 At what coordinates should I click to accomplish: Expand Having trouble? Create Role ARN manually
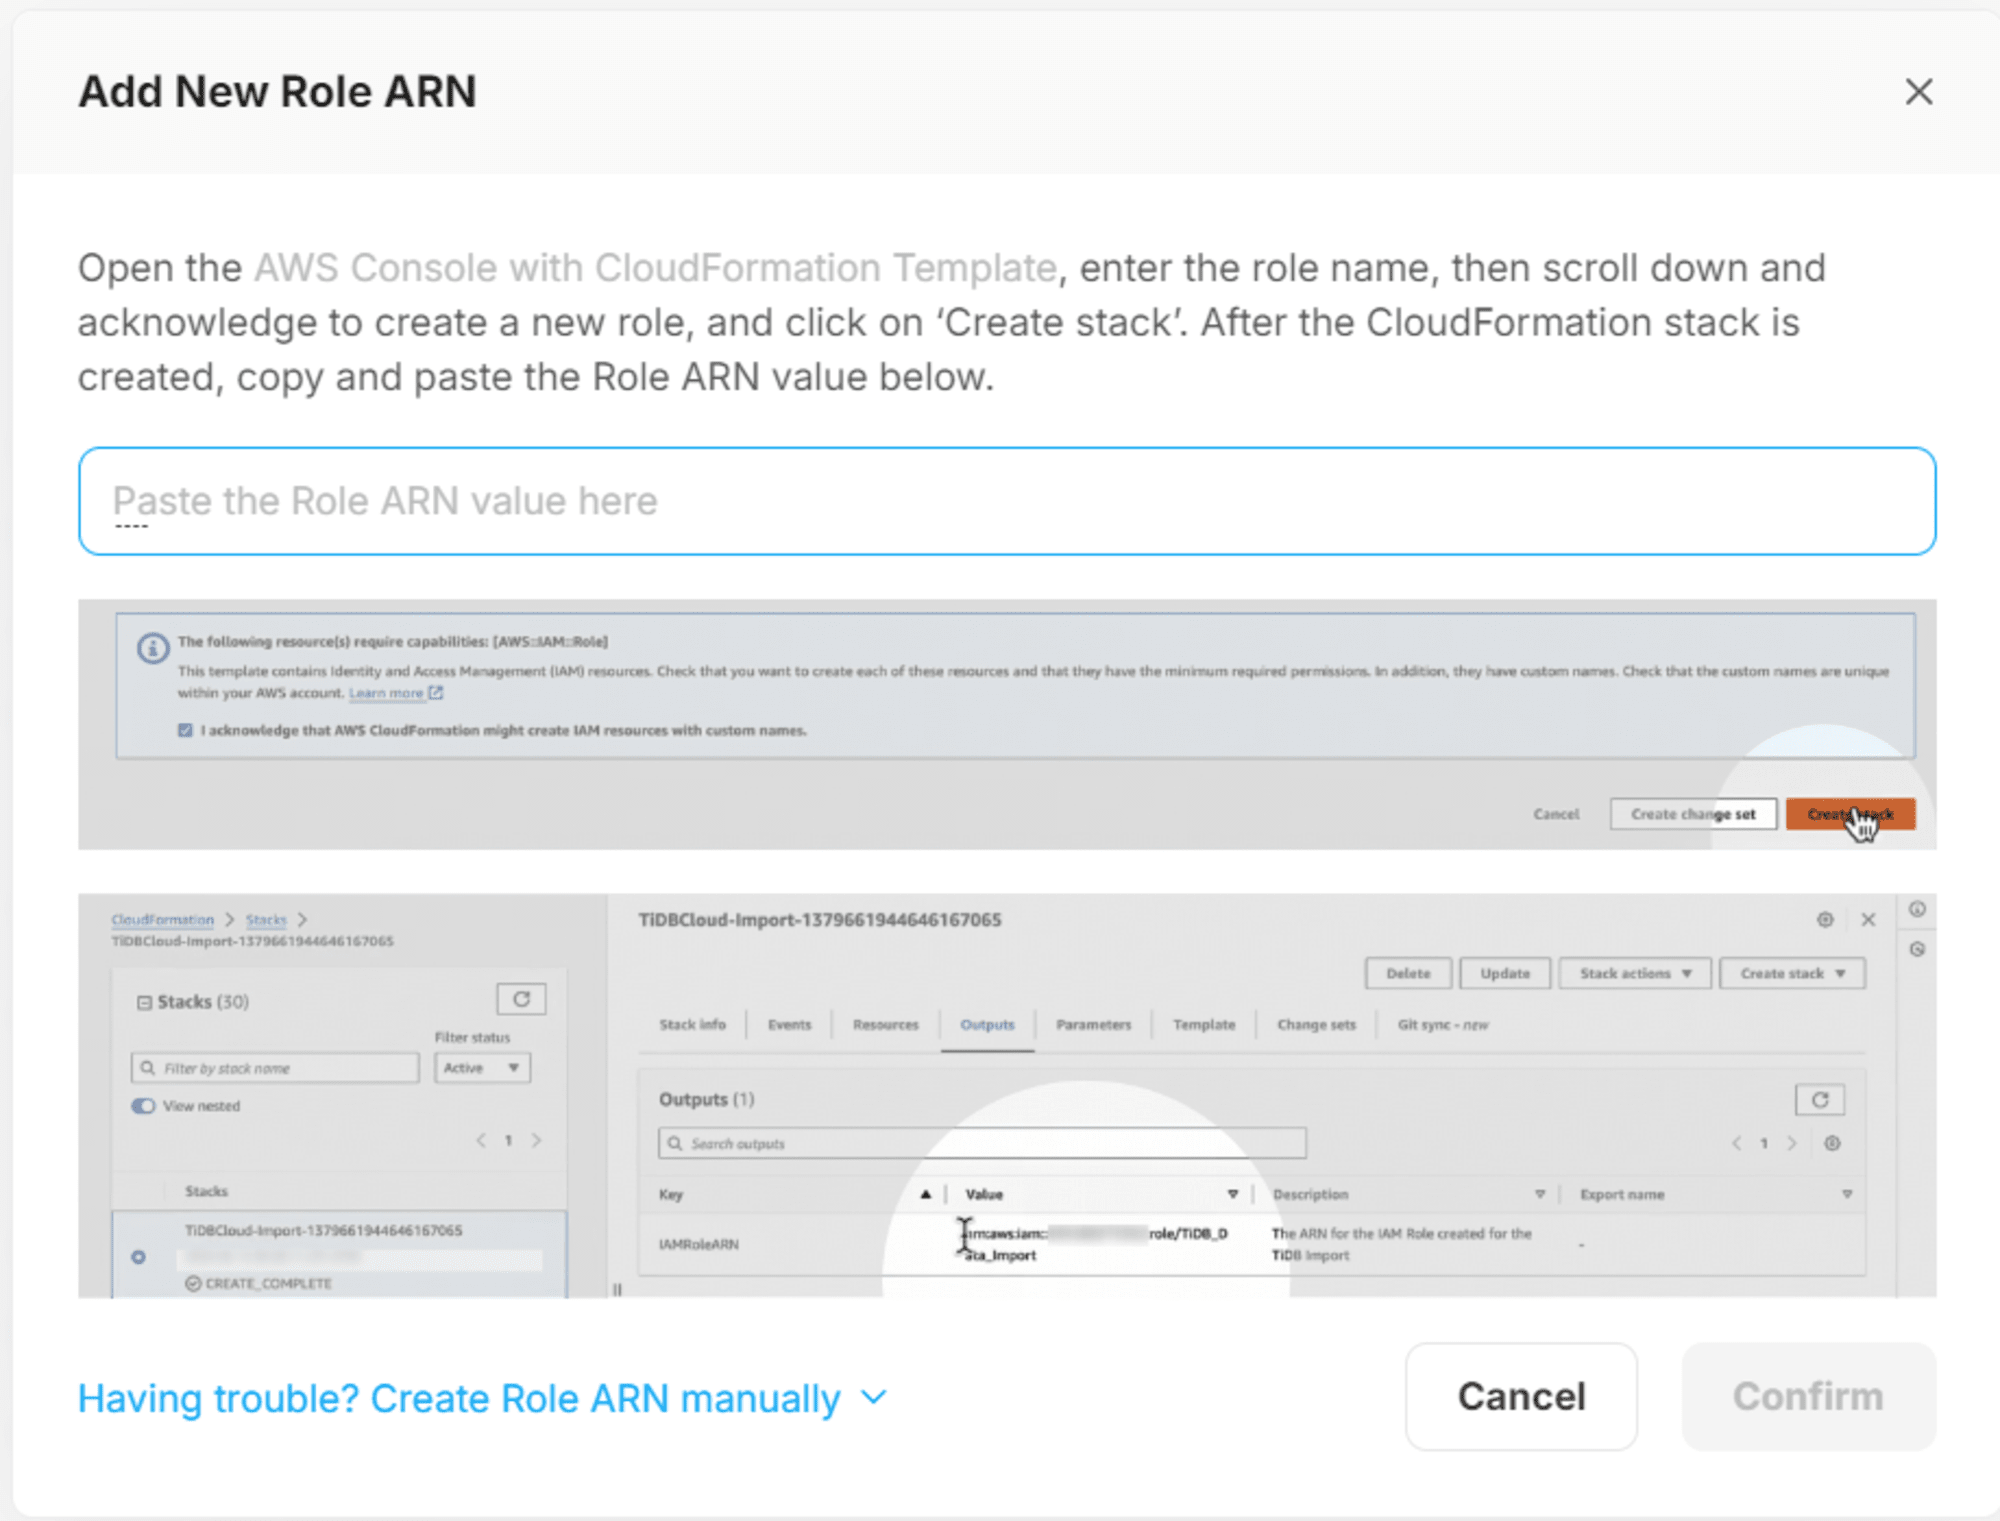(483, 1398)
